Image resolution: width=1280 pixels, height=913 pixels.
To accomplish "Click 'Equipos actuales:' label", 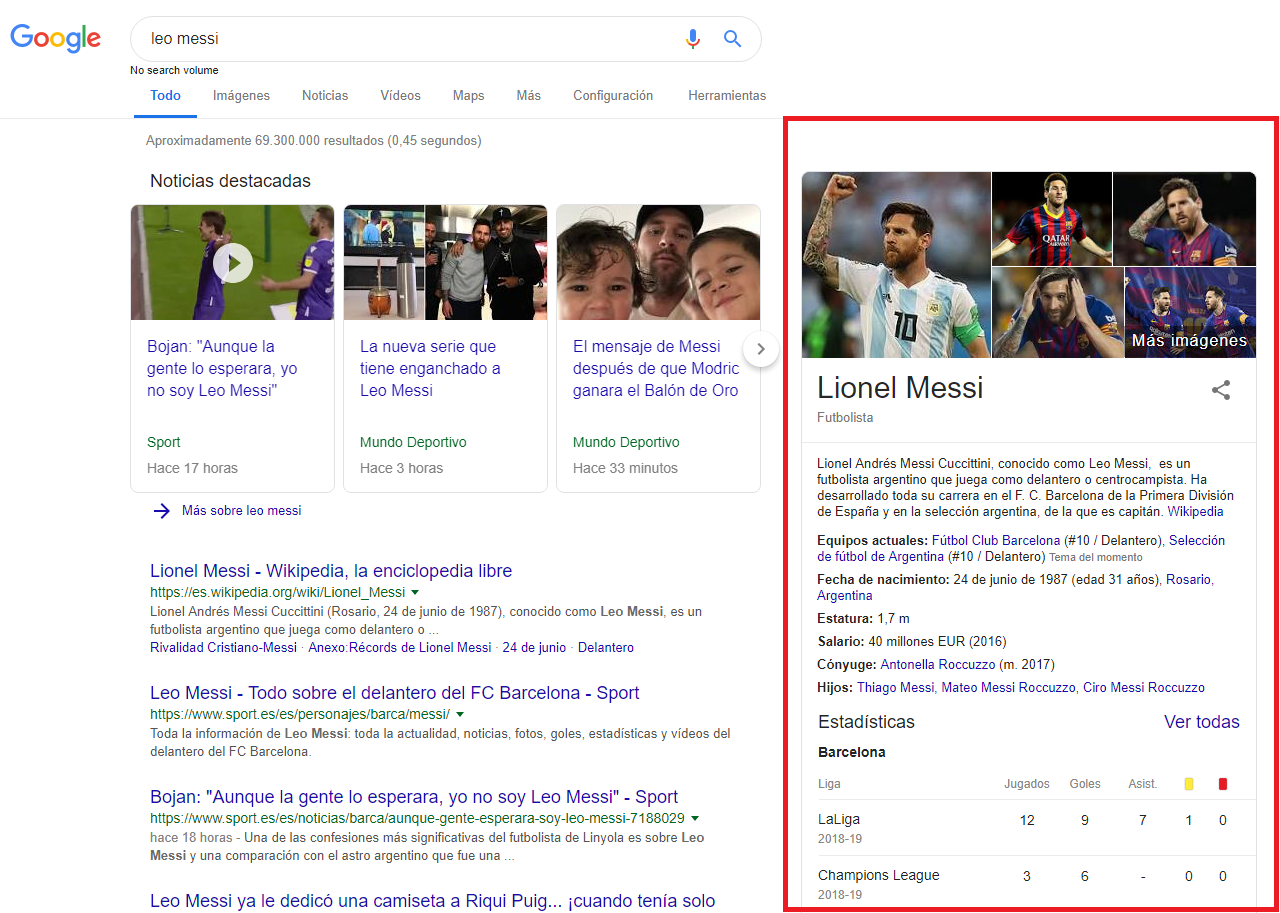I will coord(872,540).
